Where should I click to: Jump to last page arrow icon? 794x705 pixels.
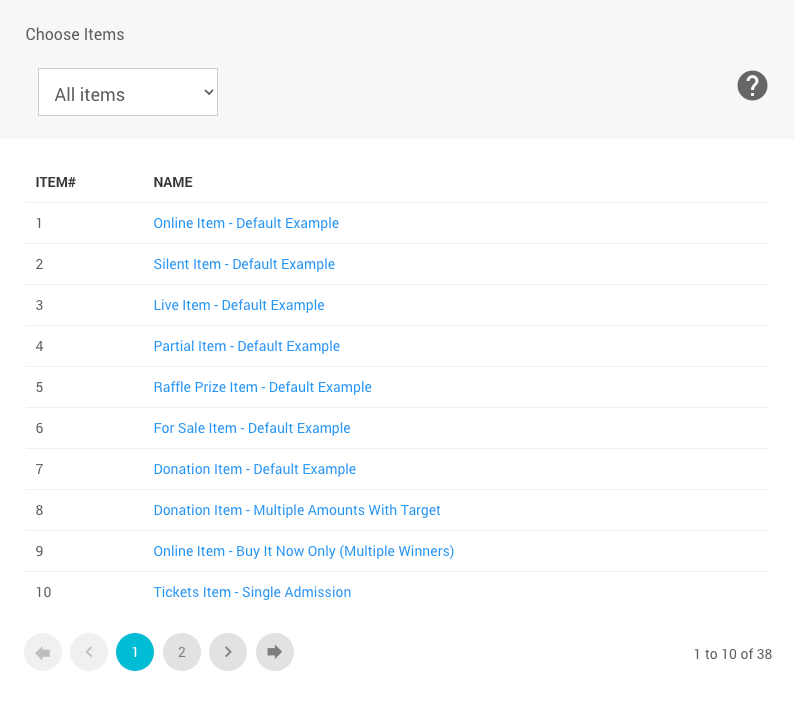coord(275,652)
